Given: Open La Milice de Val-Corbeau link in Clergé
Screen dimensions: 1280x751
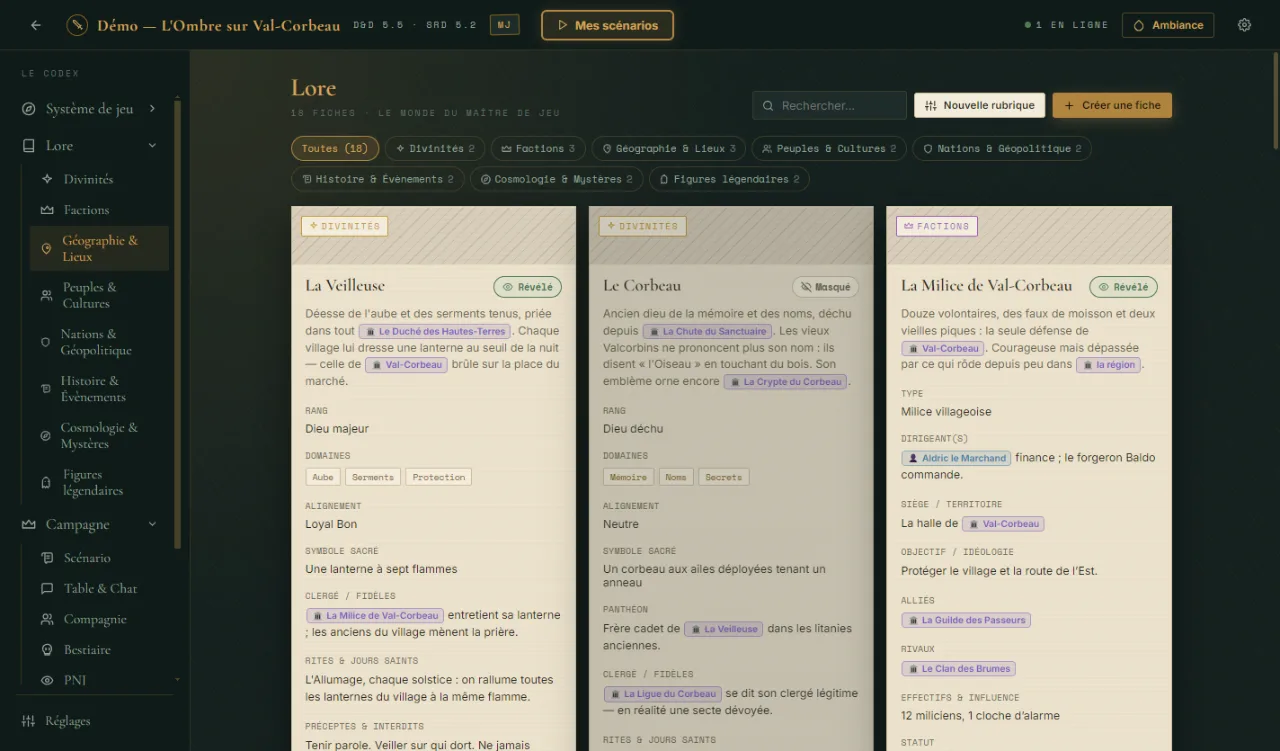Looking at the screenshot, I should pos(375,616).
